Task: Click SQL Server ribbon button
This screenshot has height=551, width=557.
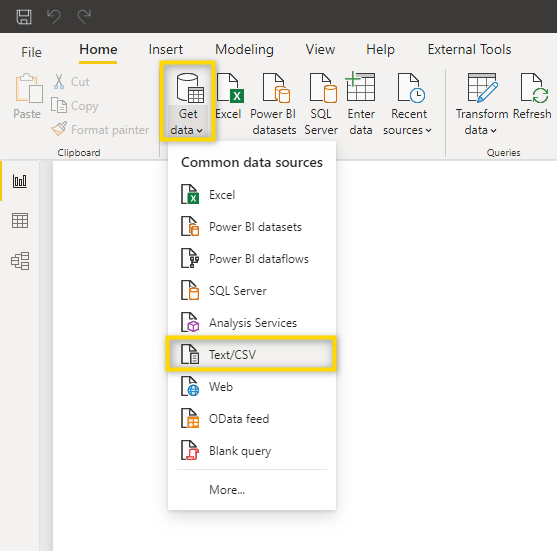Action: tap(321, 104)
